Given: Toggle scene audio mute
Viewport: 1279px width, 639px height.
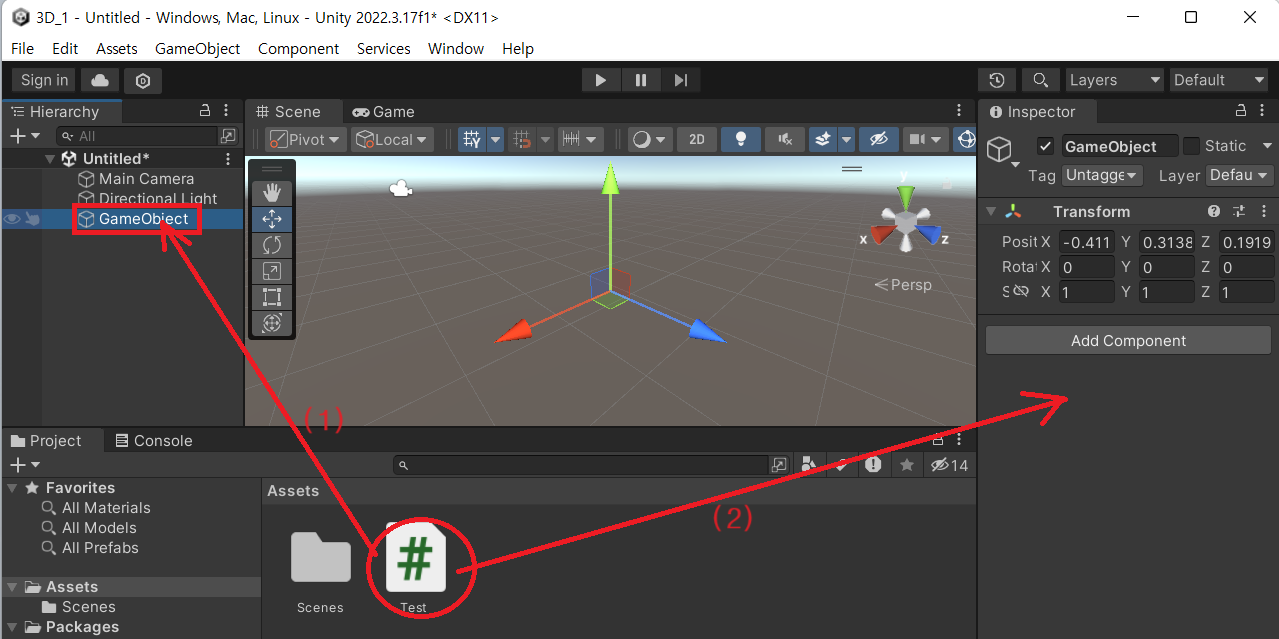Looking at the screenshot, I should [x=785, y=140].
